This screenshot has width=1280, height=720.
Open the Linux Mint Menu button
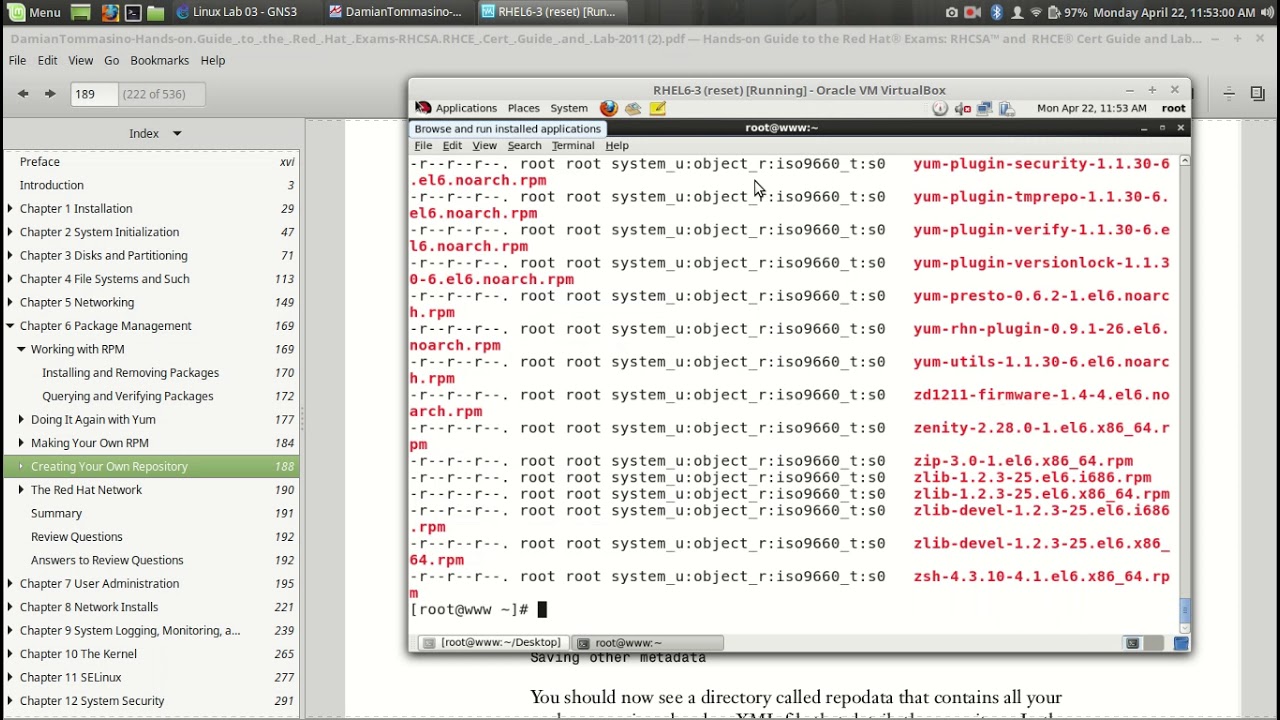tap(35, 12)
